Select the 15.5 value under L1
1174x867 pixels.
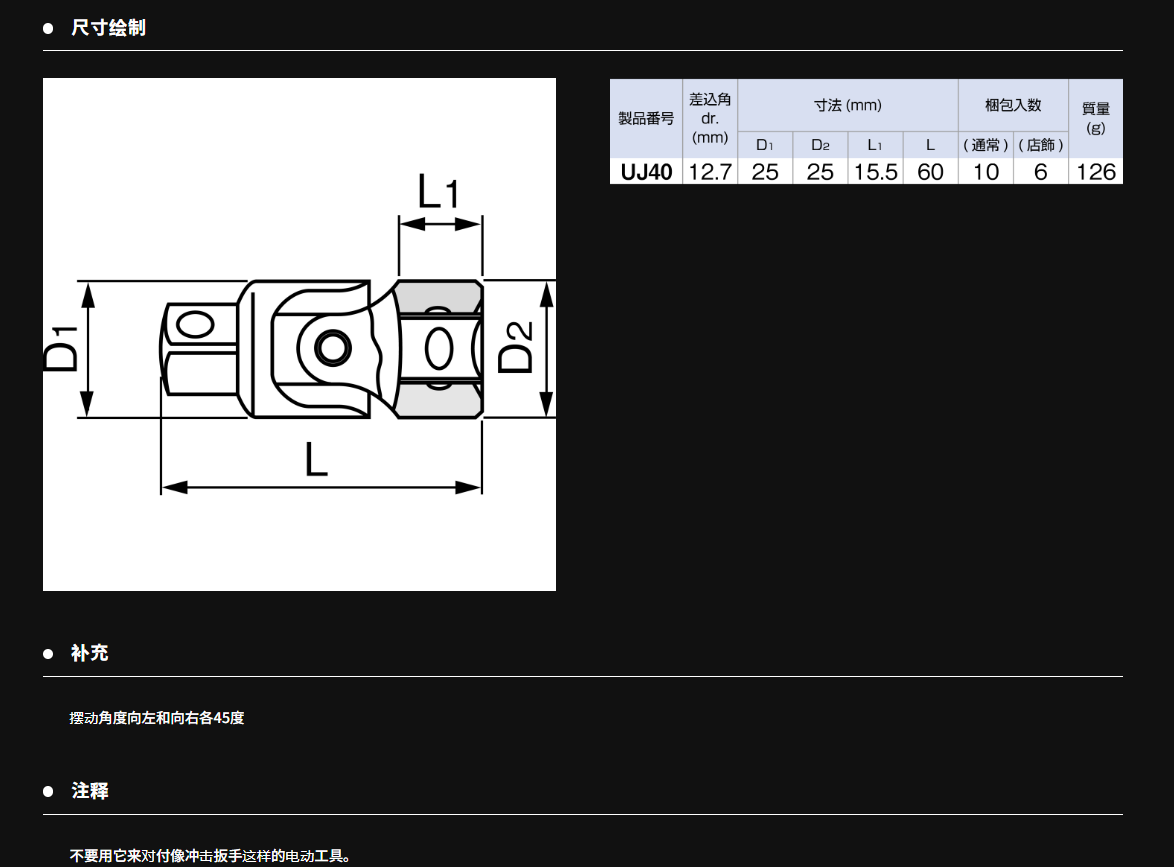pos(875,172)
